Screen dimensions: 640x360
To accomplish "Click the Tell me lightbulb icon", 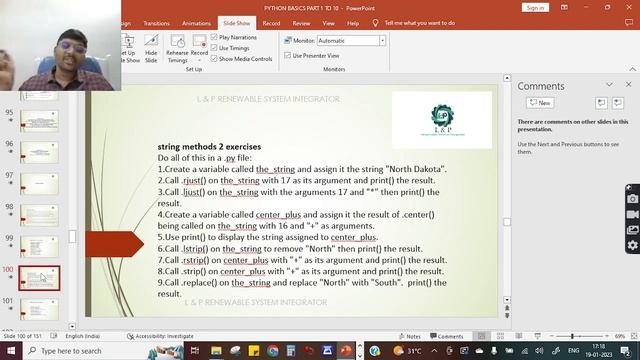I will [x=375, y=23].
